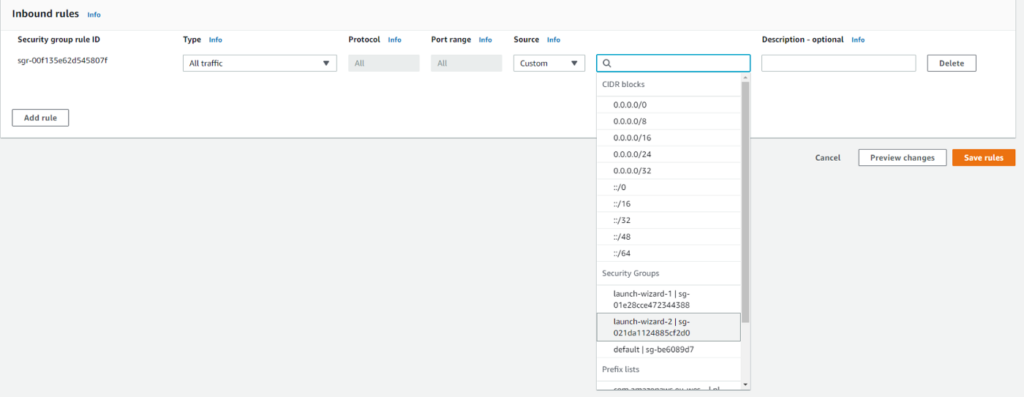The width and height of the screenshot is (1024, 397).
Task: Choose IPv6 block ::/16
Action: [669, 204]
